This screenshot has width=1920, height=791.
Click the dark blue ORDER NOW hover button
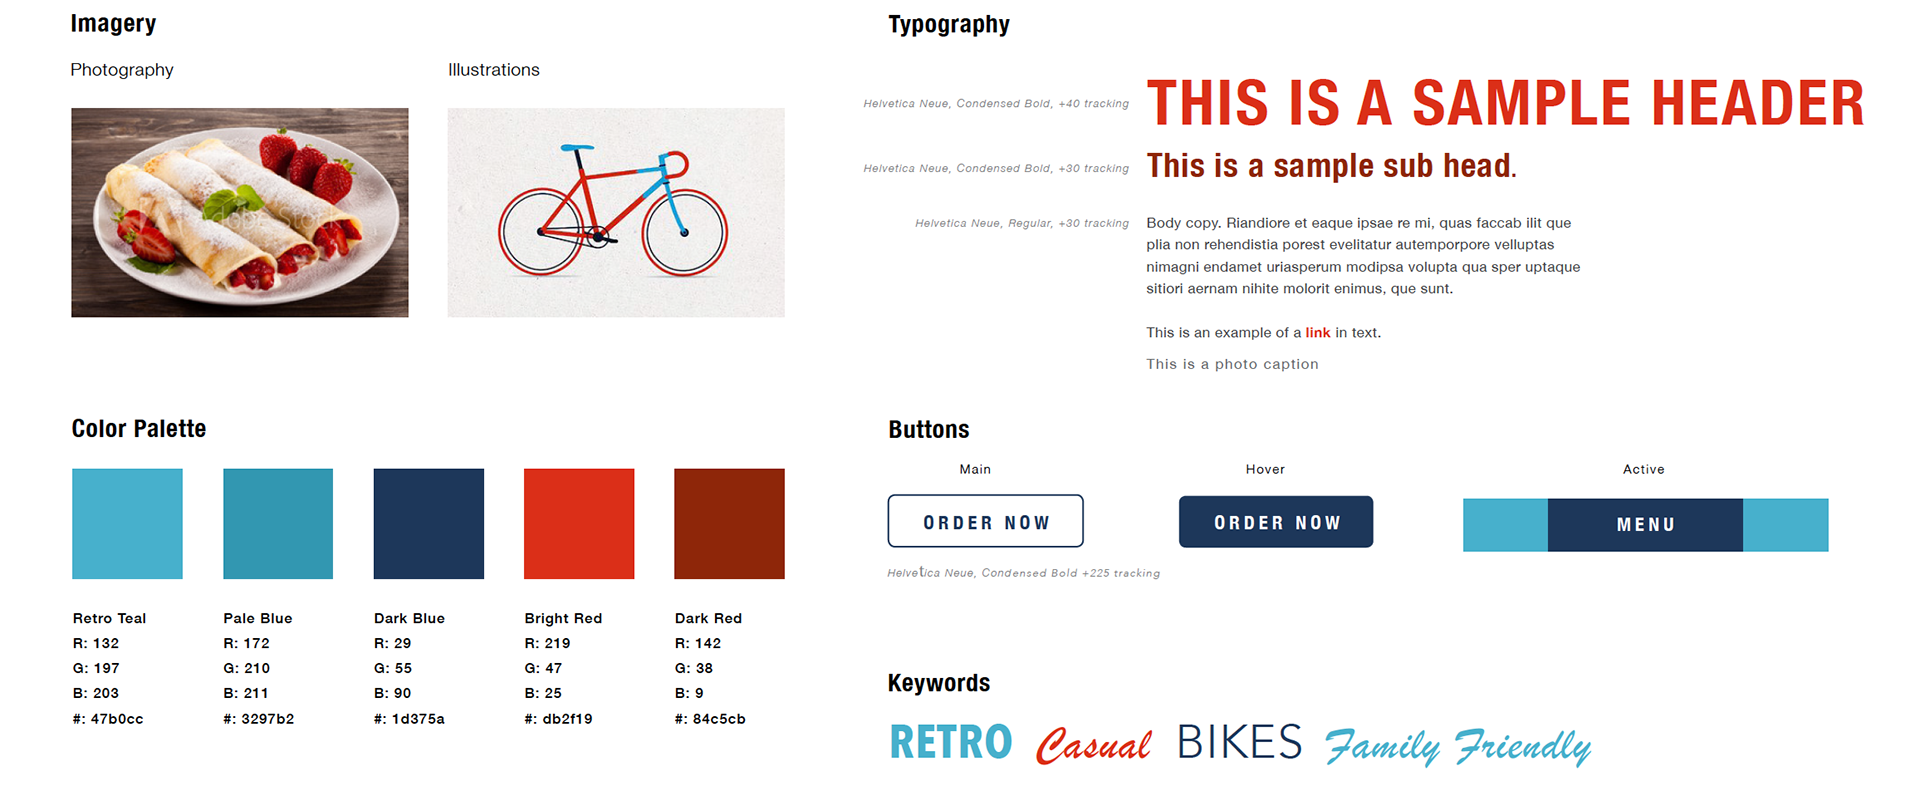[1276, 522]
